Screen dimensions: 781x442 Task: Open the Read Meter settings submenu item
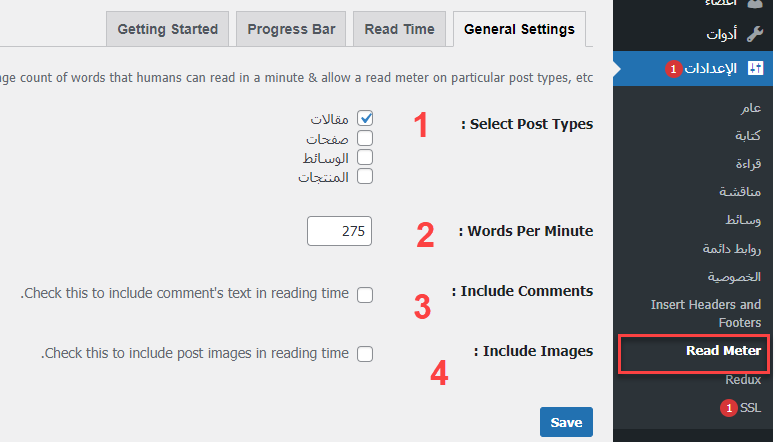(x=723, y=350)
